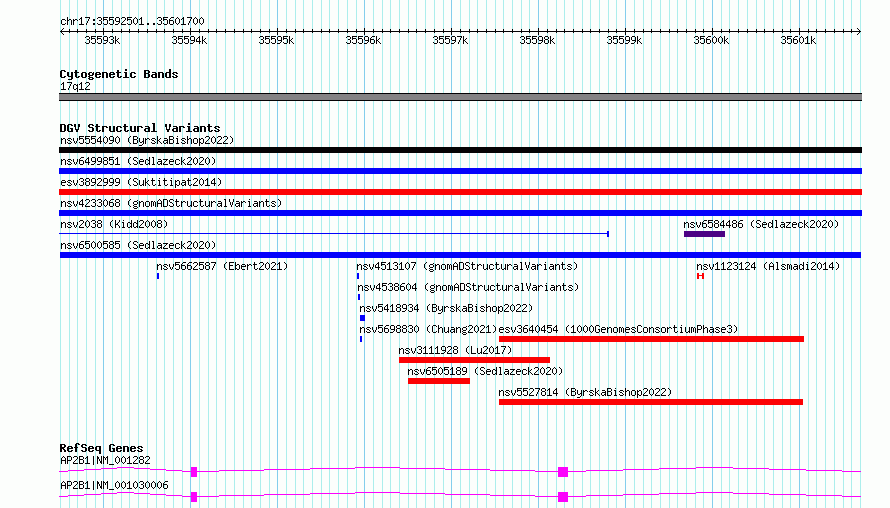Image resolution: width=890 pixels, height=508 pixels.
Task: Open nsv5662587 (Ebert2021) label
Action: pyautogui.click(x=222, y=266)
